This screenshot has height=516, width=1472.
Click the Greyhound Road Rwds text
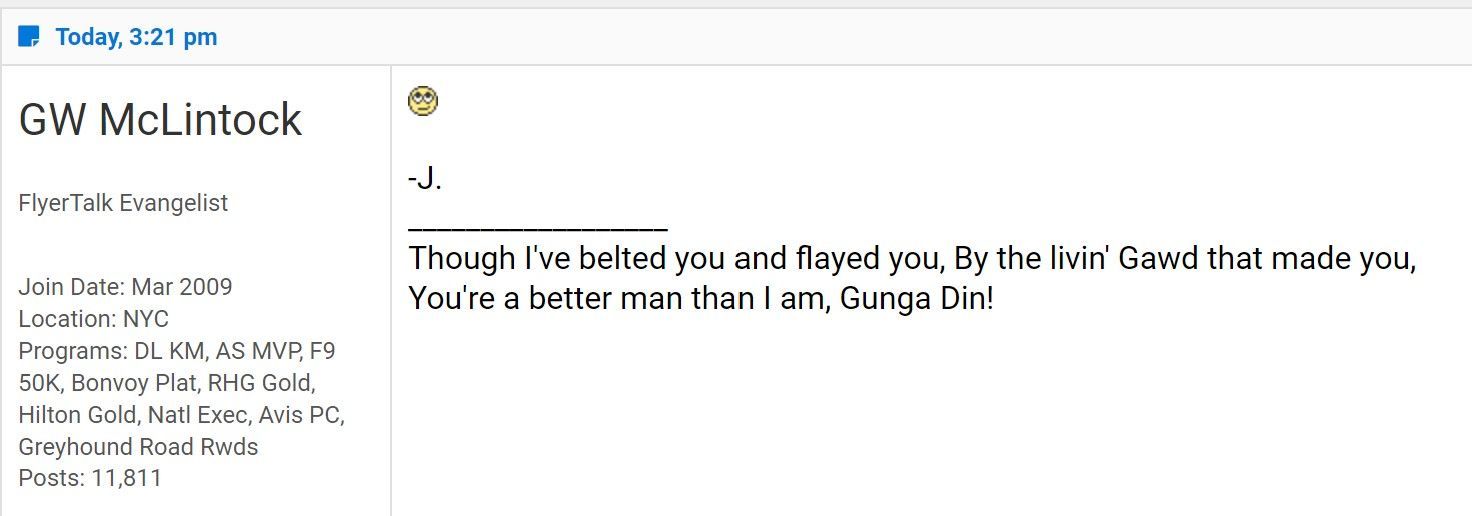coord(138,446)
